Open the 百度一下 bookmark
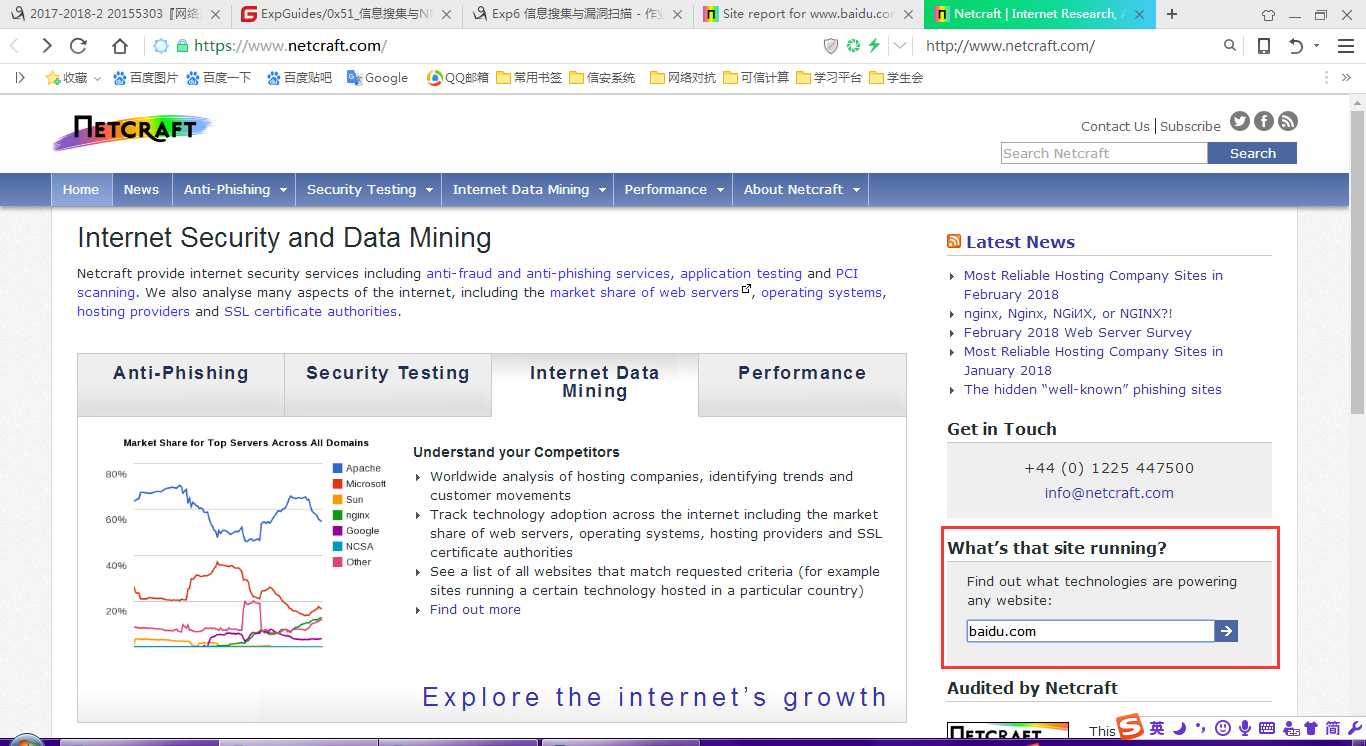 (219, 77)
